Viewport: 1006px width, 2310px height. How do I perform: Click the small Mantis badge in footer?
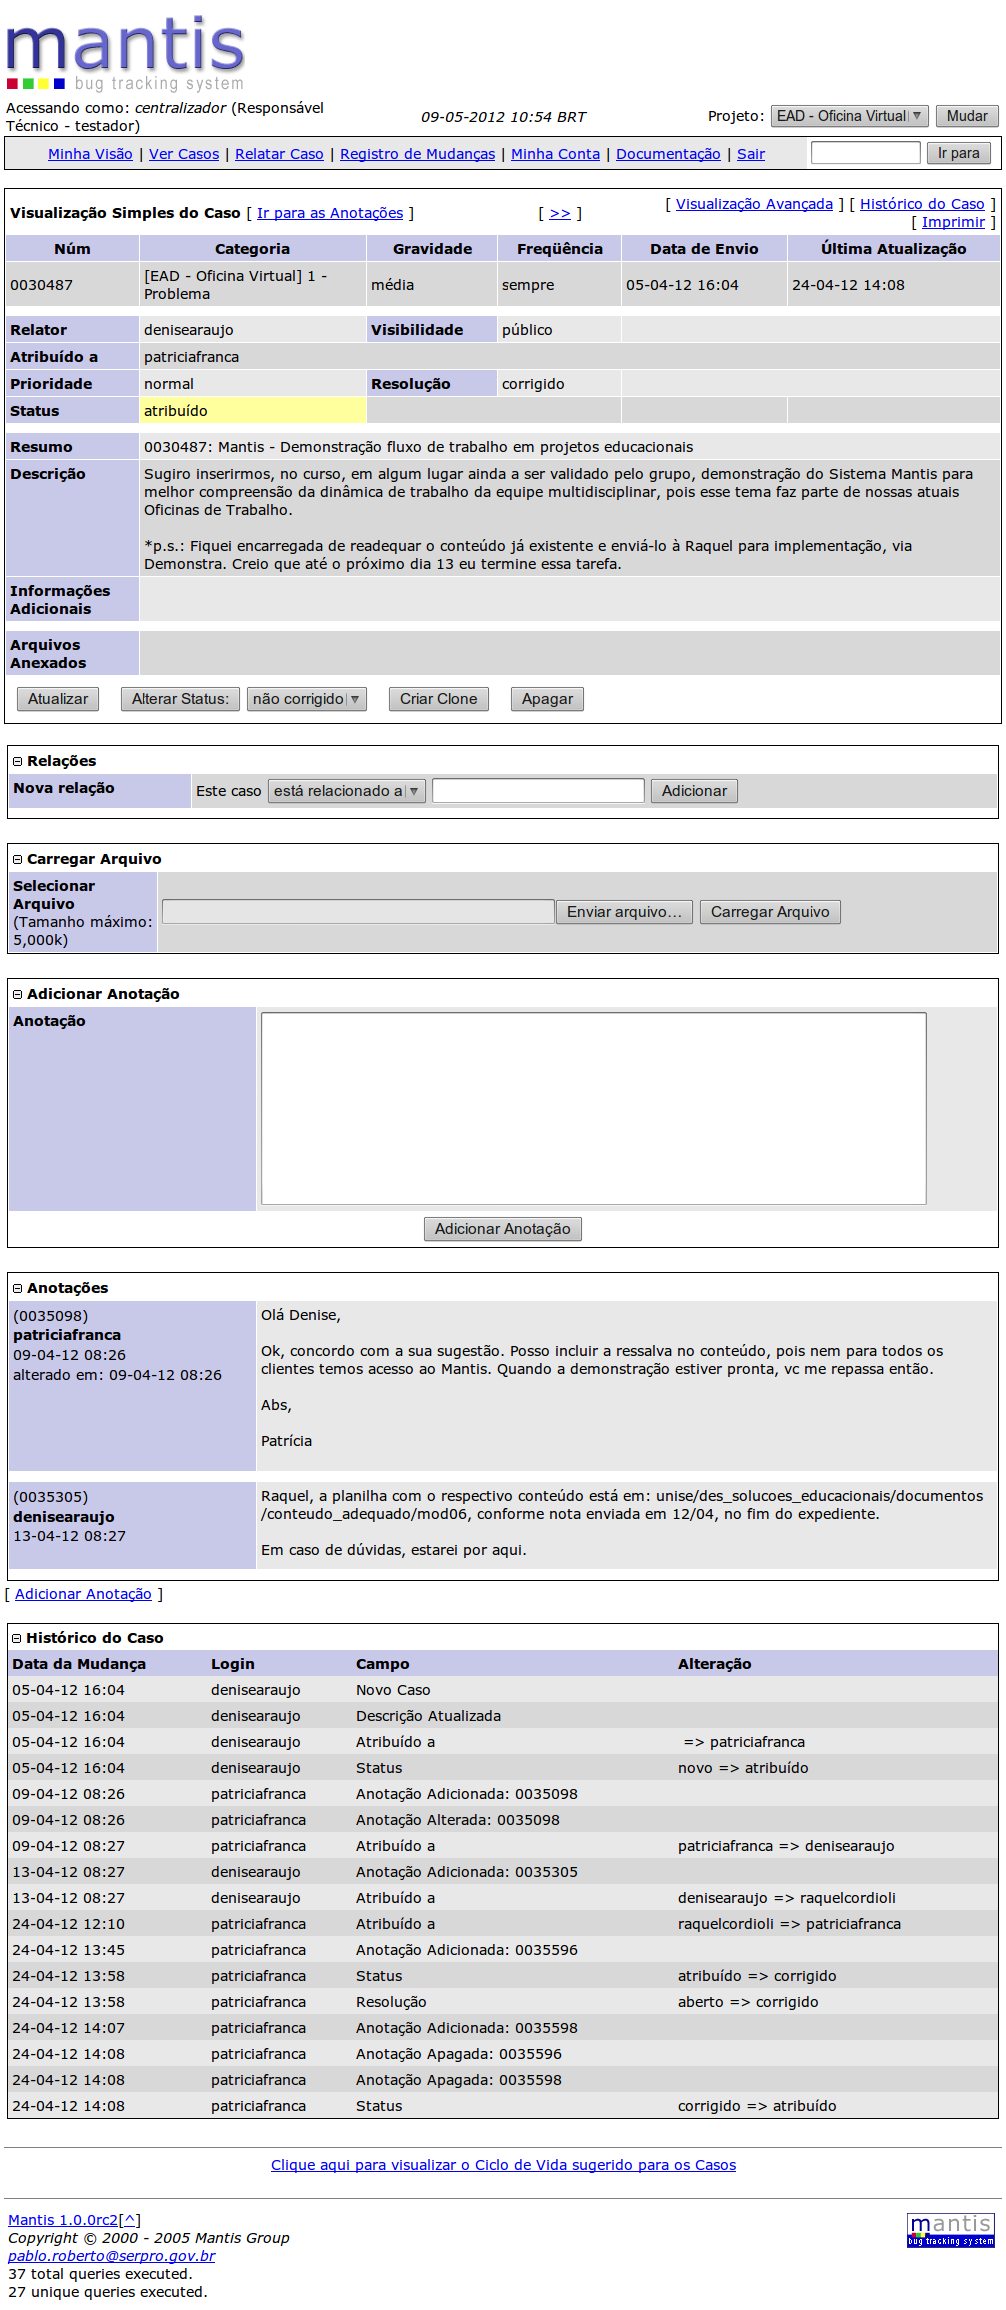(951, 2230)
